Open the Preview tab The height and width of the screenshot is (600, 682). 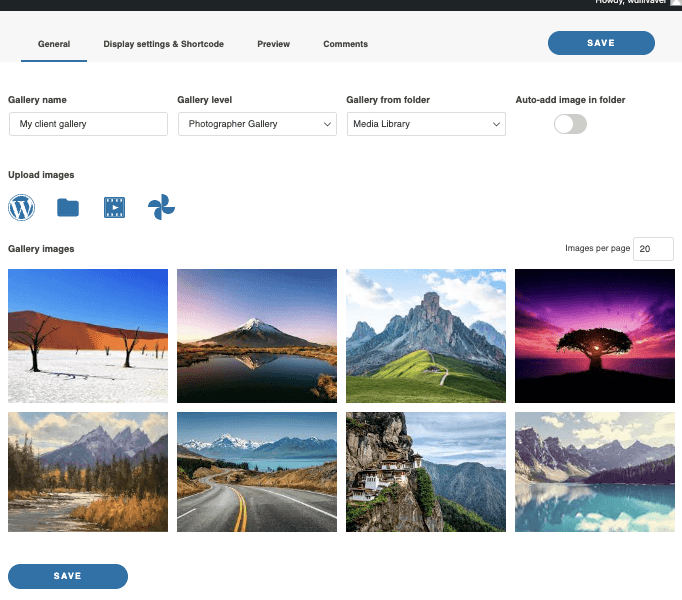273,44
